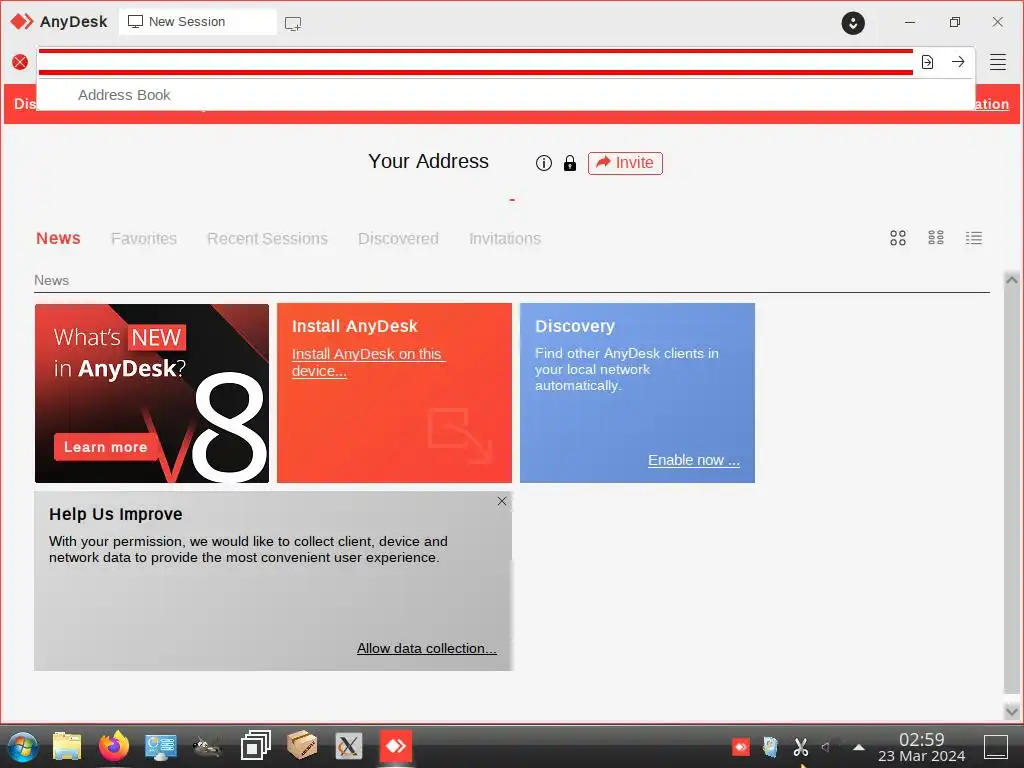The image size is (1024, 768).
Task: Open the window switcher taskbar icon
Action: click(255, 746)
